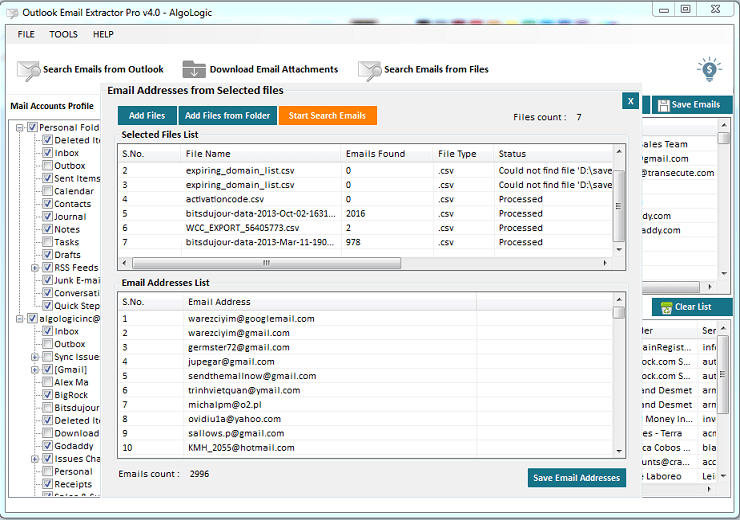Screen dimensions: 740x520
Task: Collapse the Personal Folders tree node
Action: (20, 128)
